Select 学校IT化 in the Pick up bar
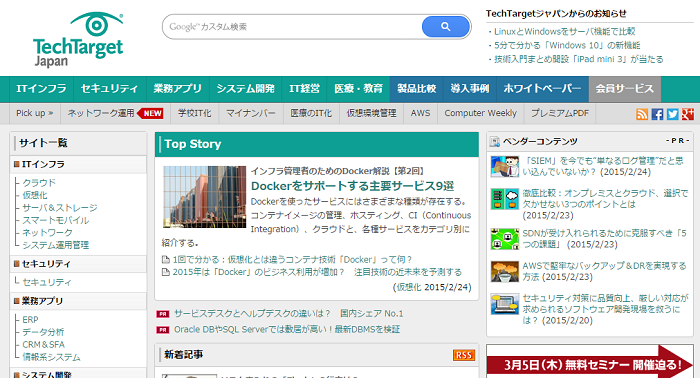The image size is (700, 378). click(194, 113)
